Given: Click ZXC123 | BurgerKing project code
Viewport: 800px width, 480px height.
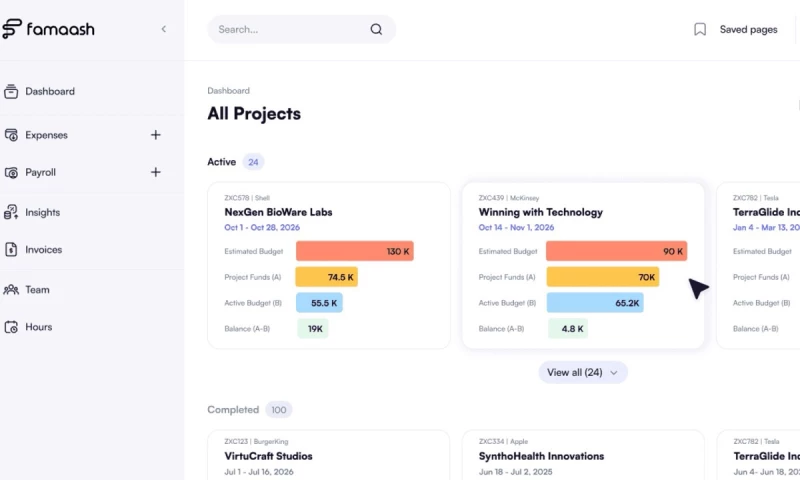Looking at the screenshot, I should tap(256, 442).
